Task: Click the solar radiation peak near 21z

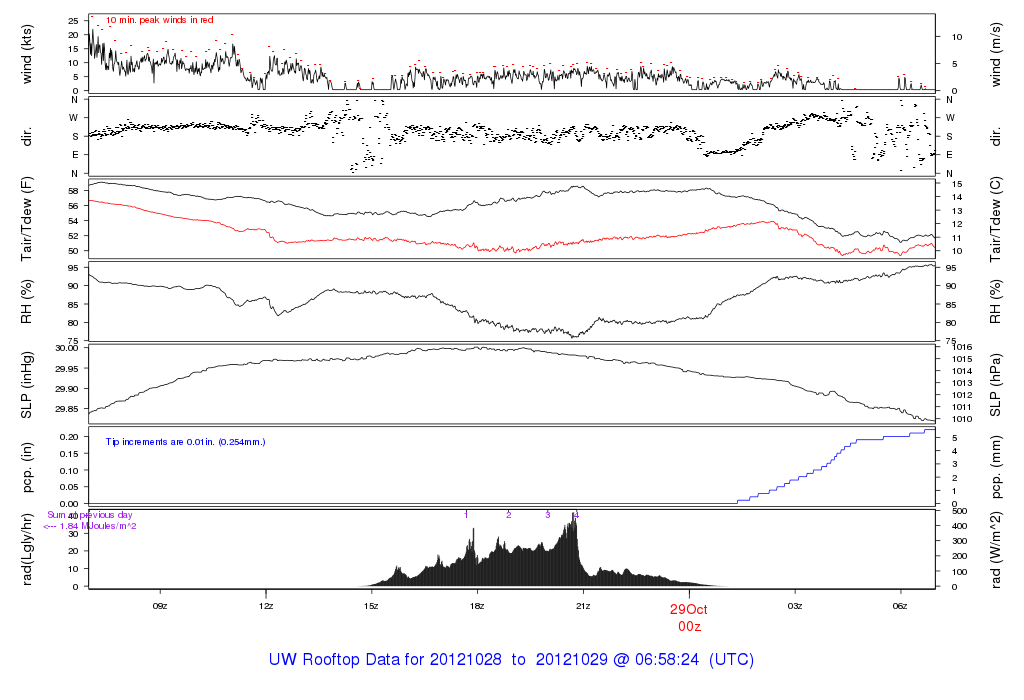Action: pyautogui.click(x=574, y=517)
